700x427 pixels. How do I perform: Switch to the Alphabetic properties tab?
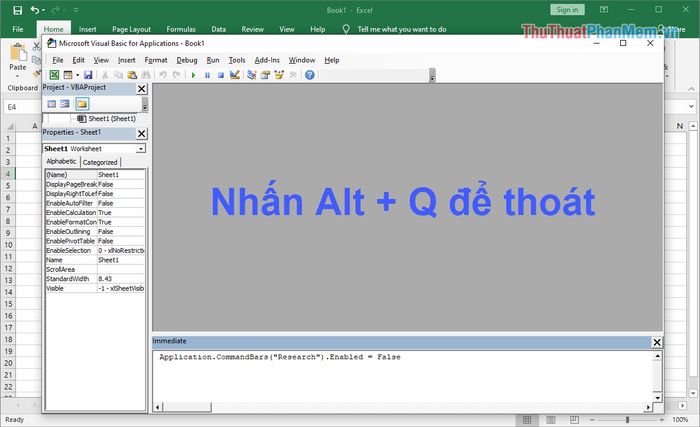coord(61,161)
